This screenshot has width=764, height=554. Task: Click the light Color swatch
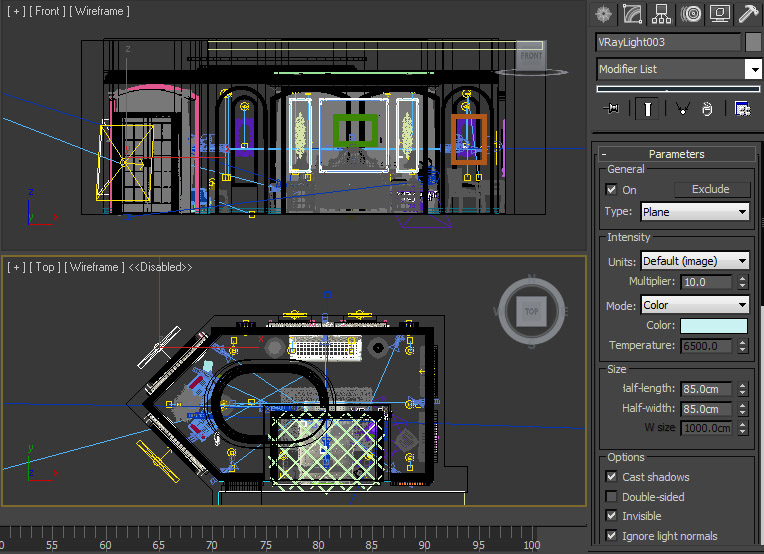point(714,326)
